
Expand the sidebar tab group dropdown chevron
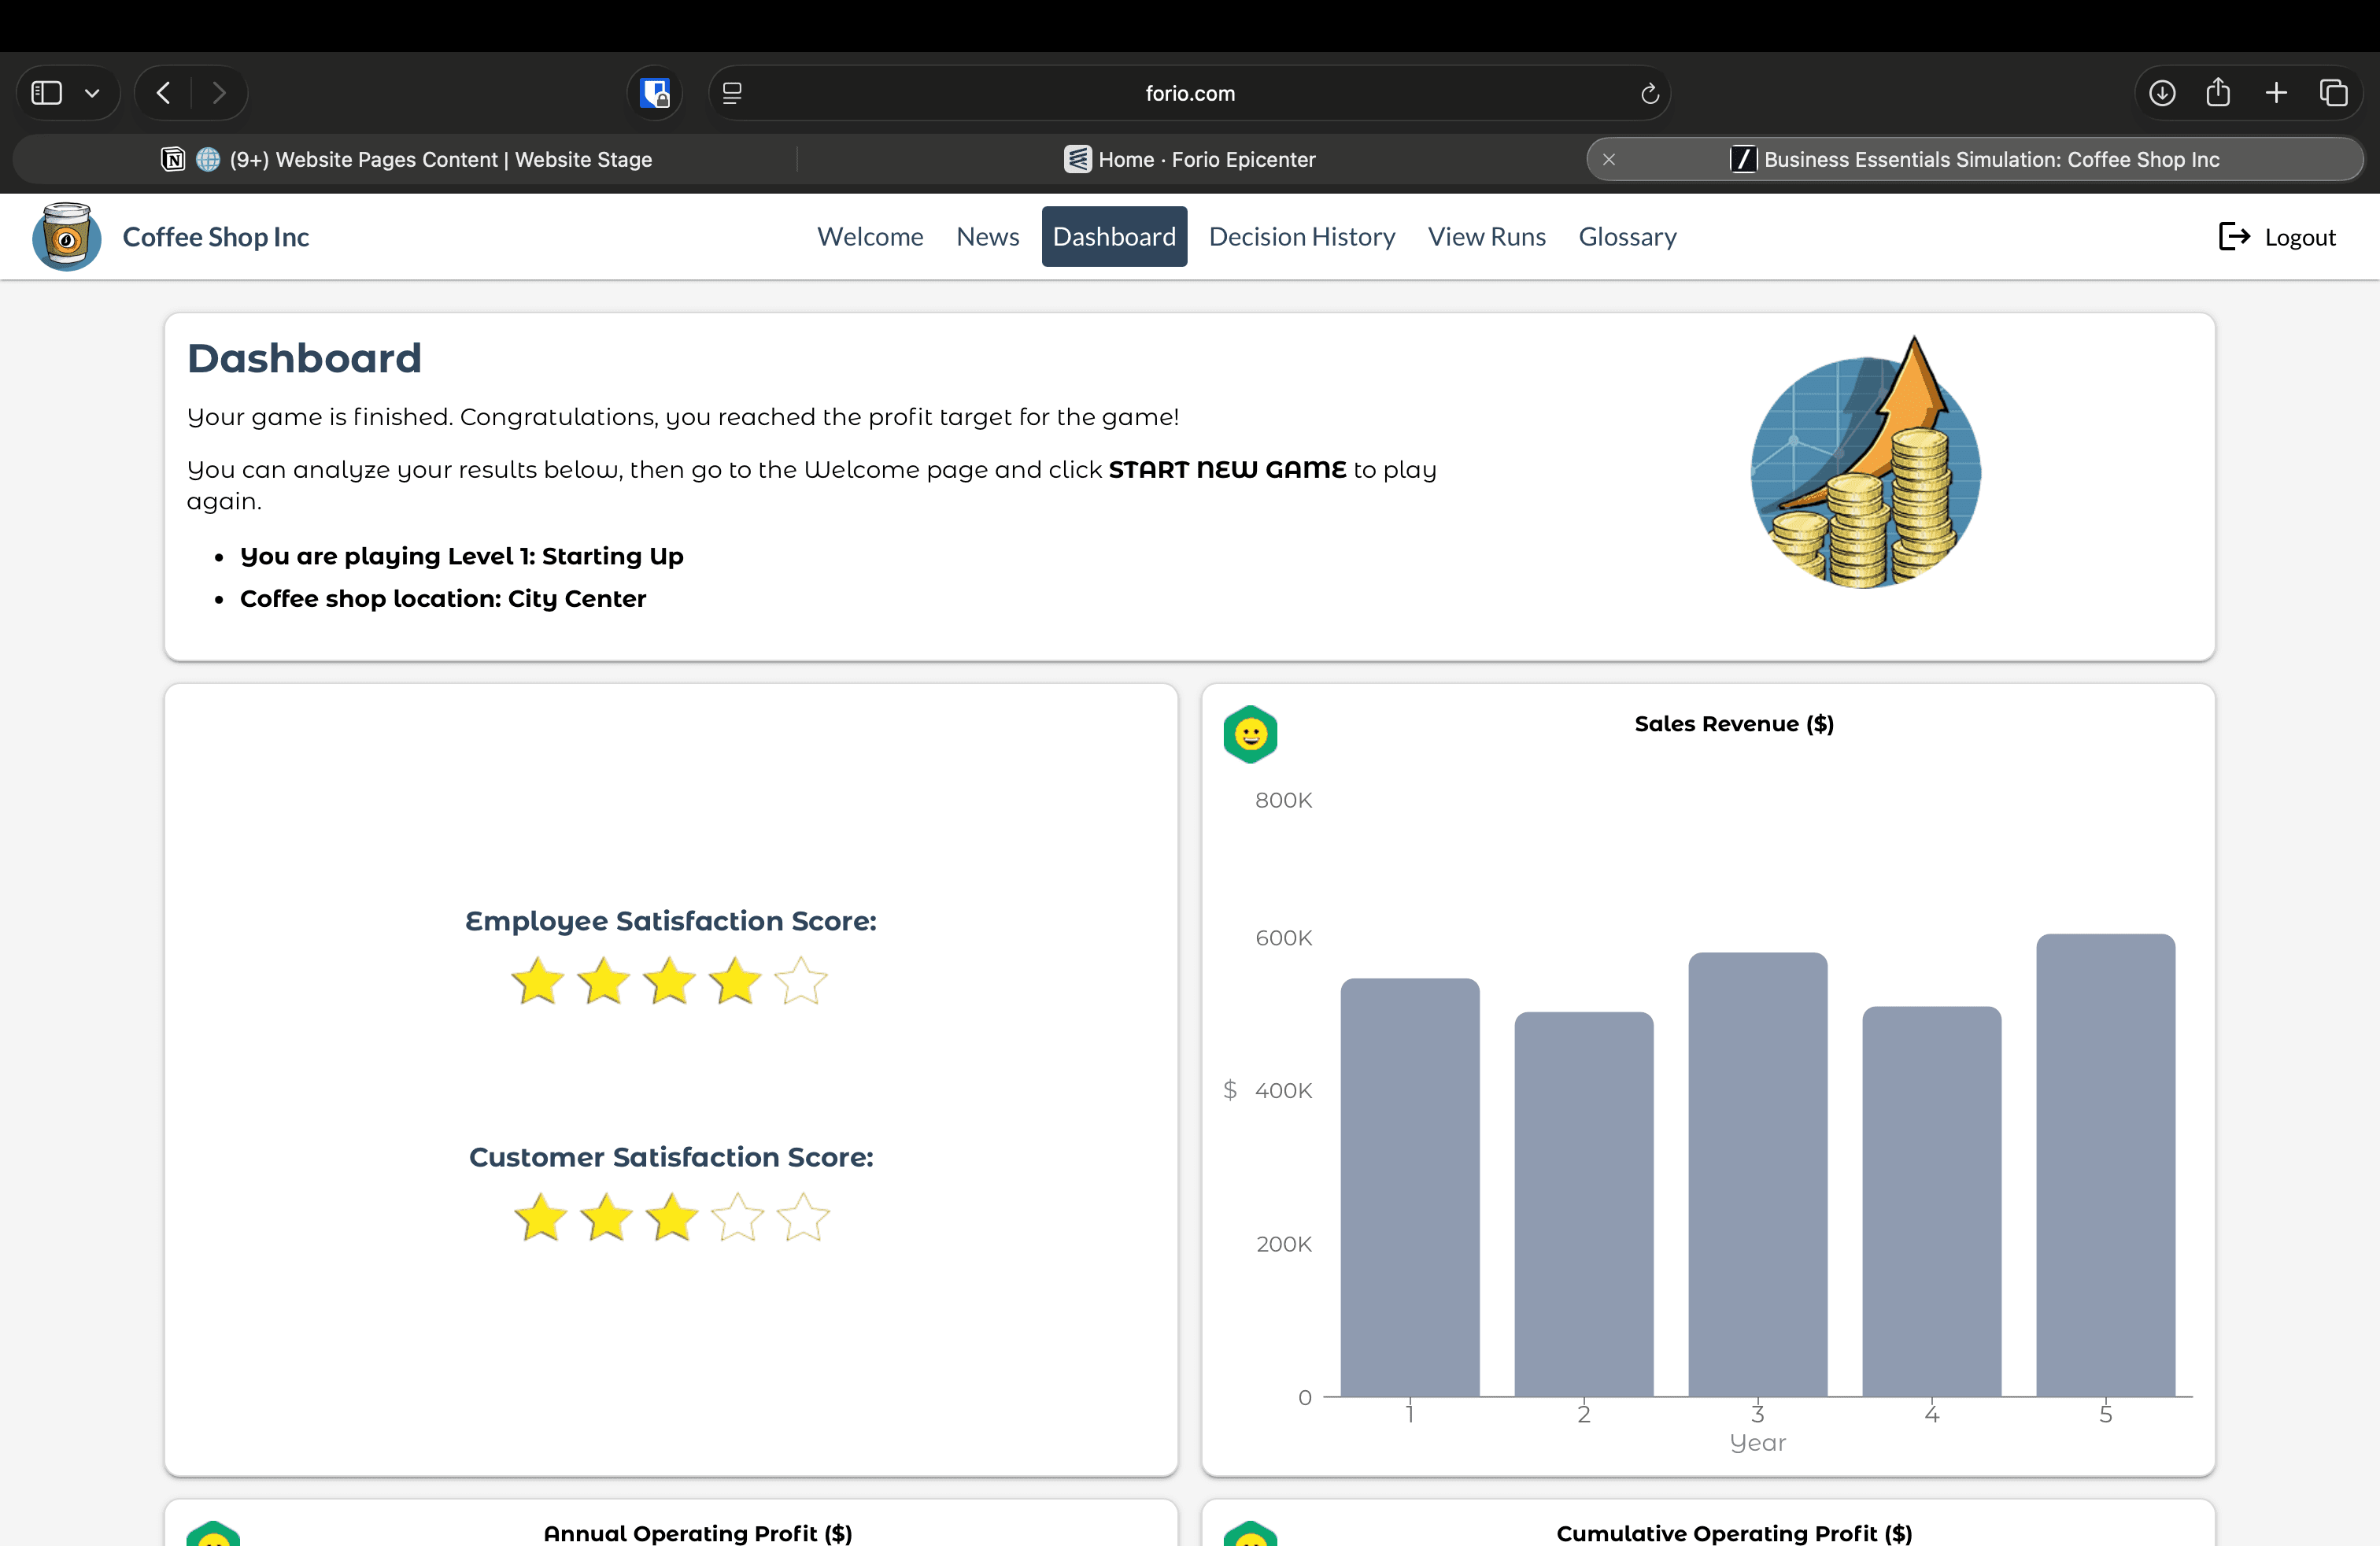point(92,93)
